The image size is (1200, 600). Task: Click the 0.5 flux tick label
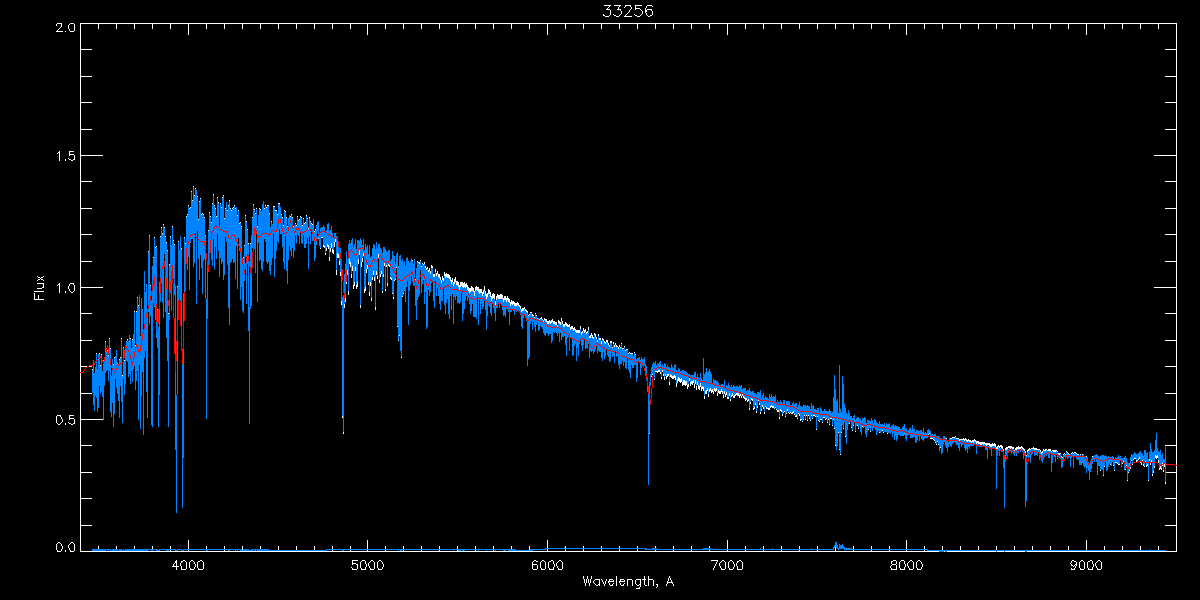[x=66, y=419]
